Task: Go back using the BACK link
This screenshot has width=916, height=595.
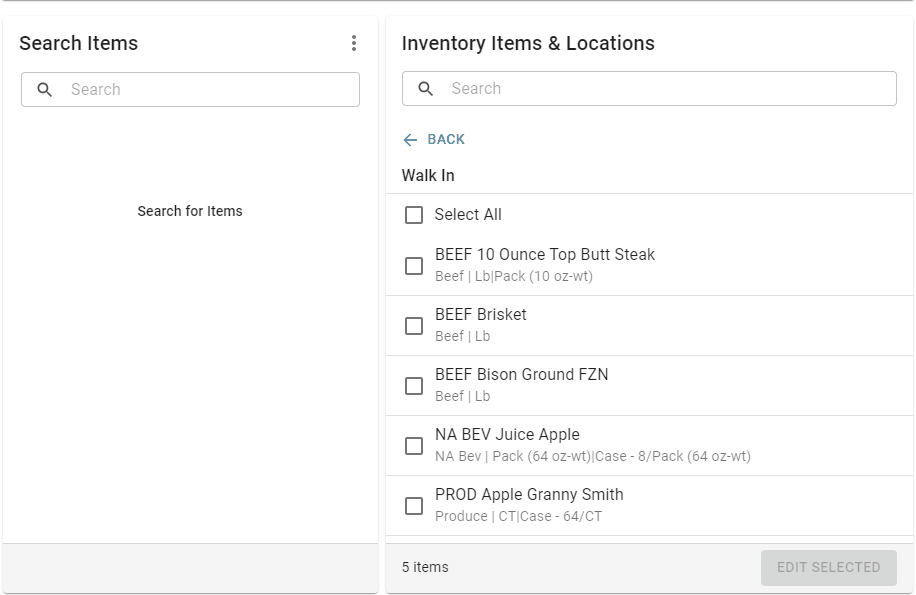Action: tap(446, 140)
